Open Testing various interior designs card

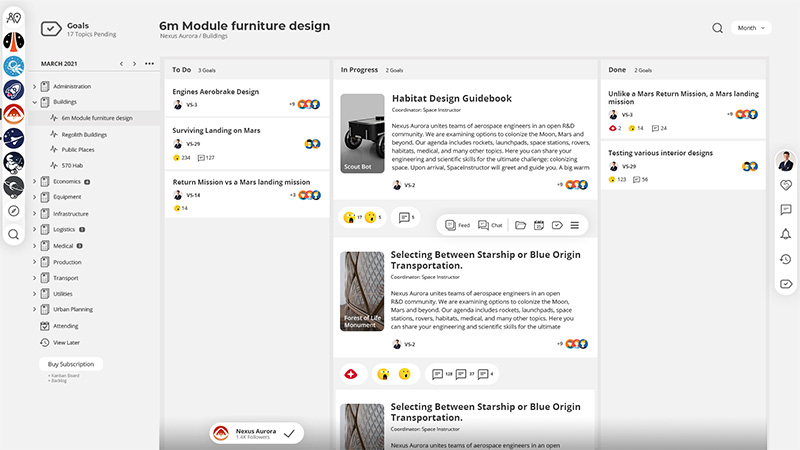click(x=683, y=166)
